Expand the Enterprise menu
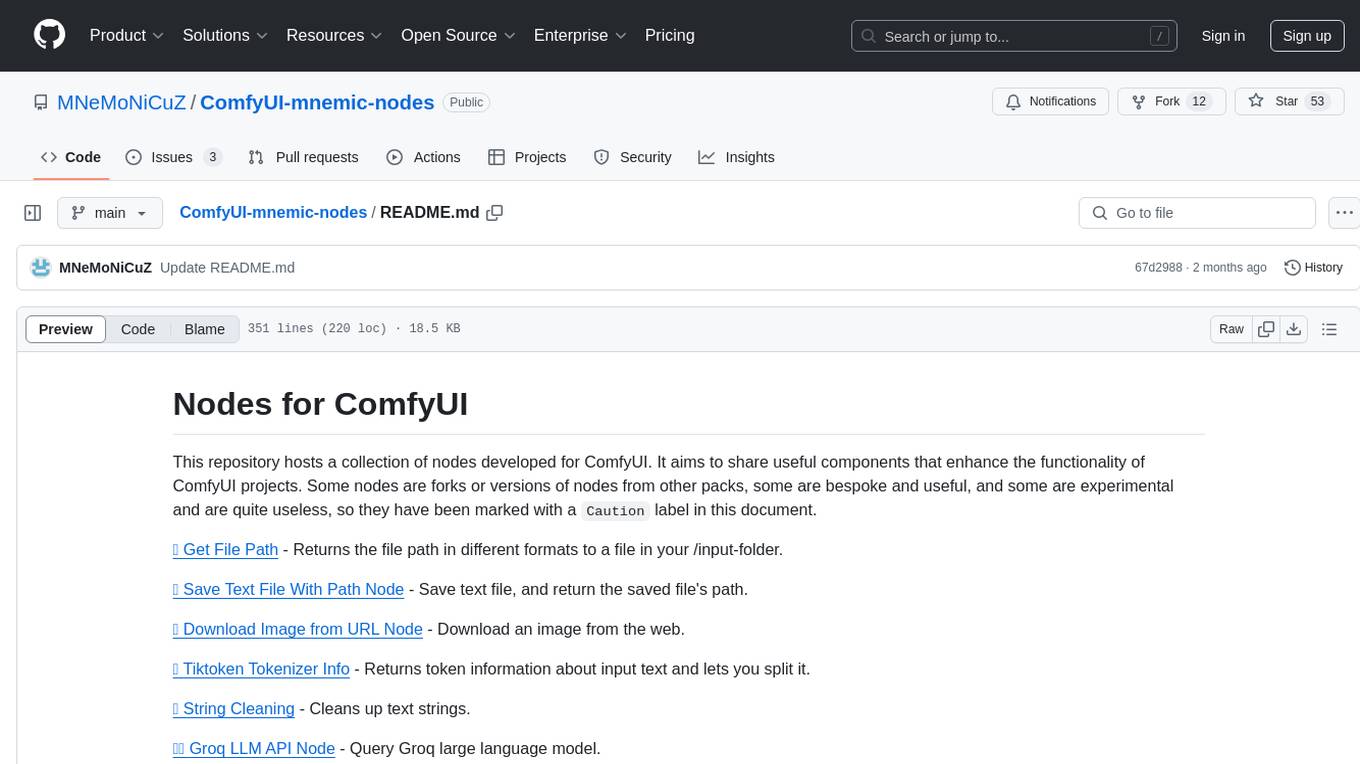This screenshot has width=1360, height=764. tap(580, 35)
